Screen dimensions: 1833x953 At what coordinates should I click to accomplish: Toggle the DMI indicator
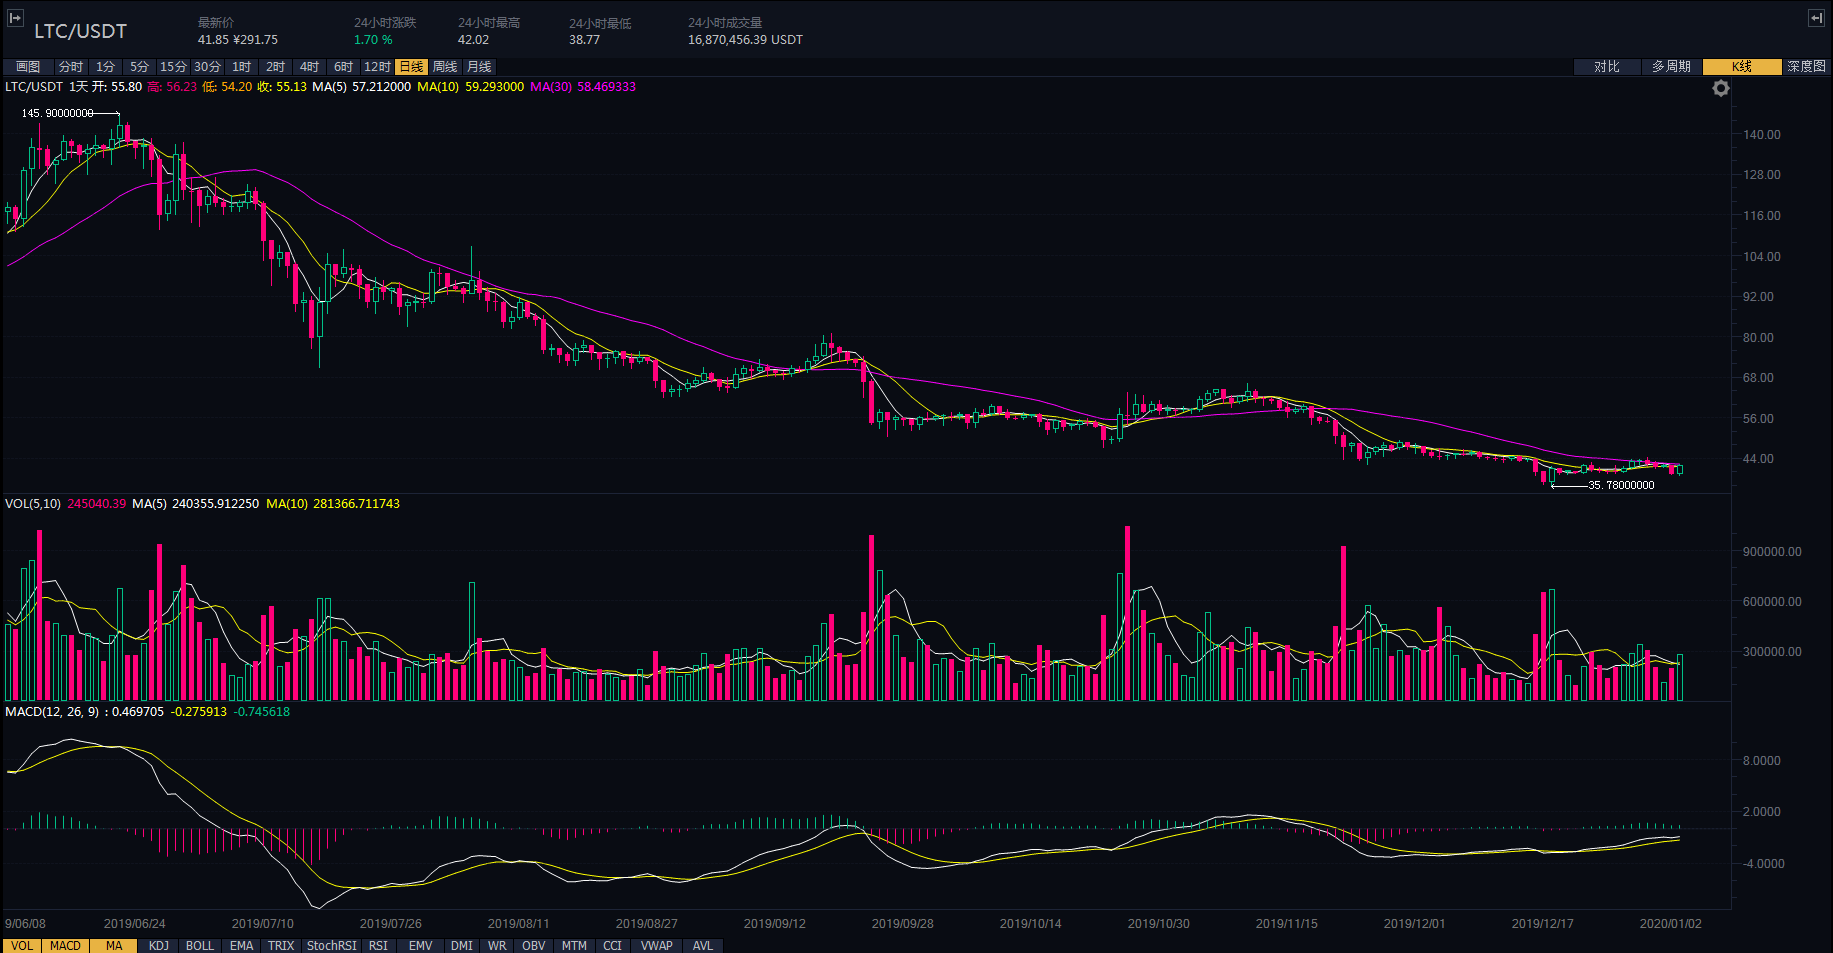pyautogui.click(x=461, y=946)
